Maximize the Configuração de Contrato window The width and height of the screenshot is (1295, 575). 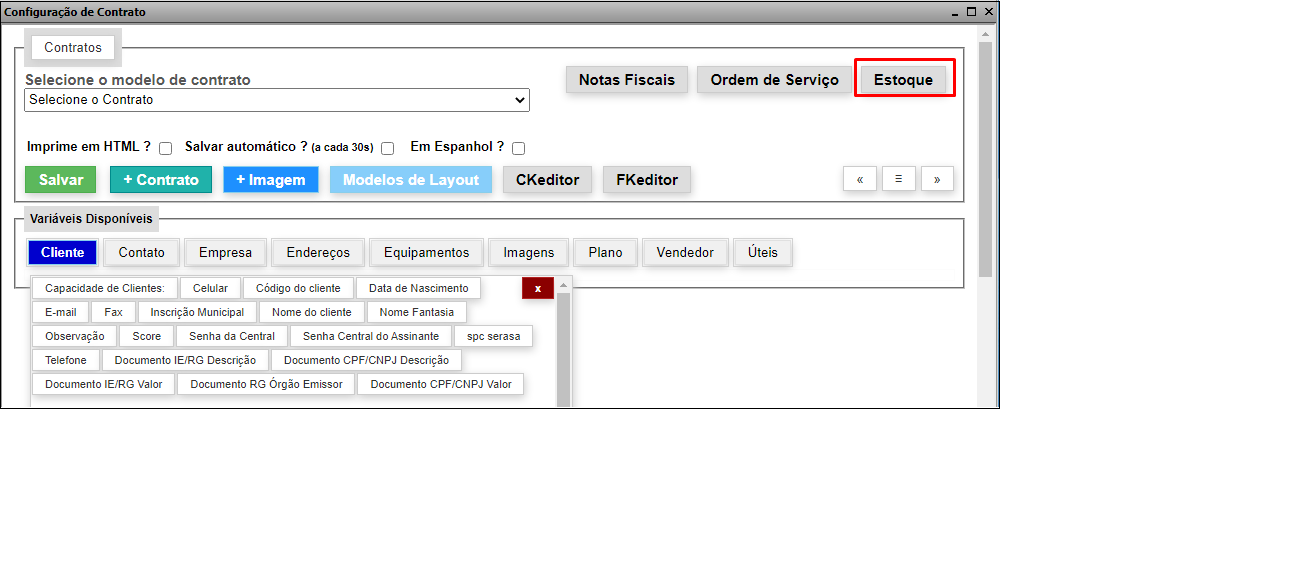[x=971, y=12]
